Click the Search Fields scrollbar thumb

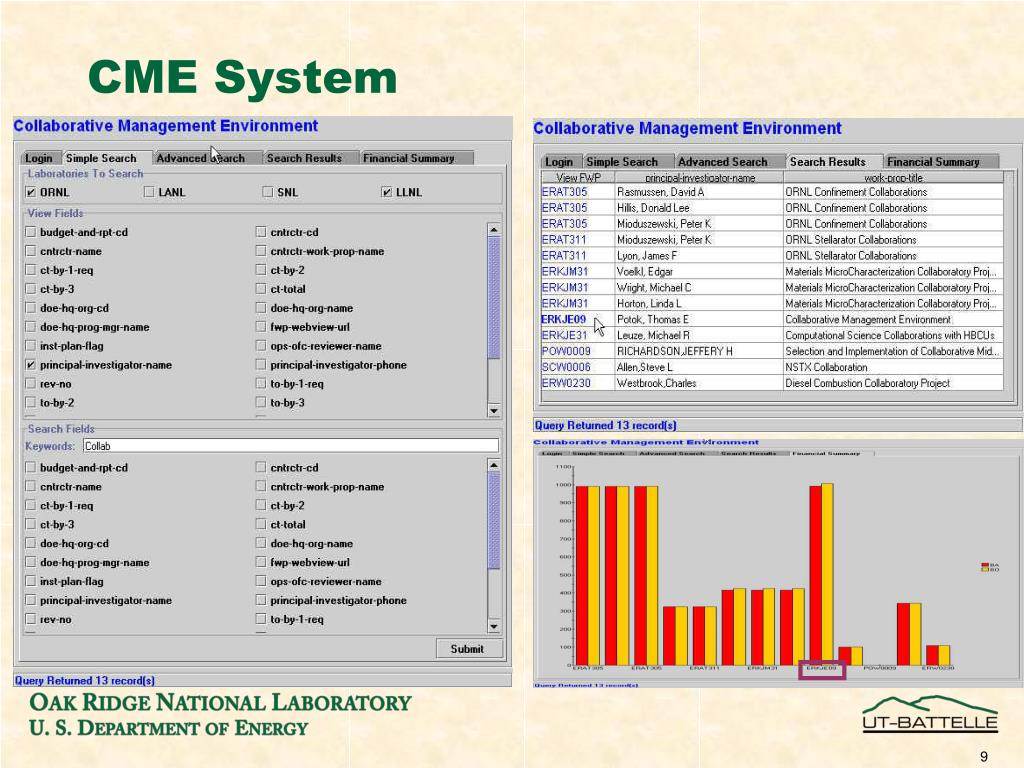[x=494, y=520]
